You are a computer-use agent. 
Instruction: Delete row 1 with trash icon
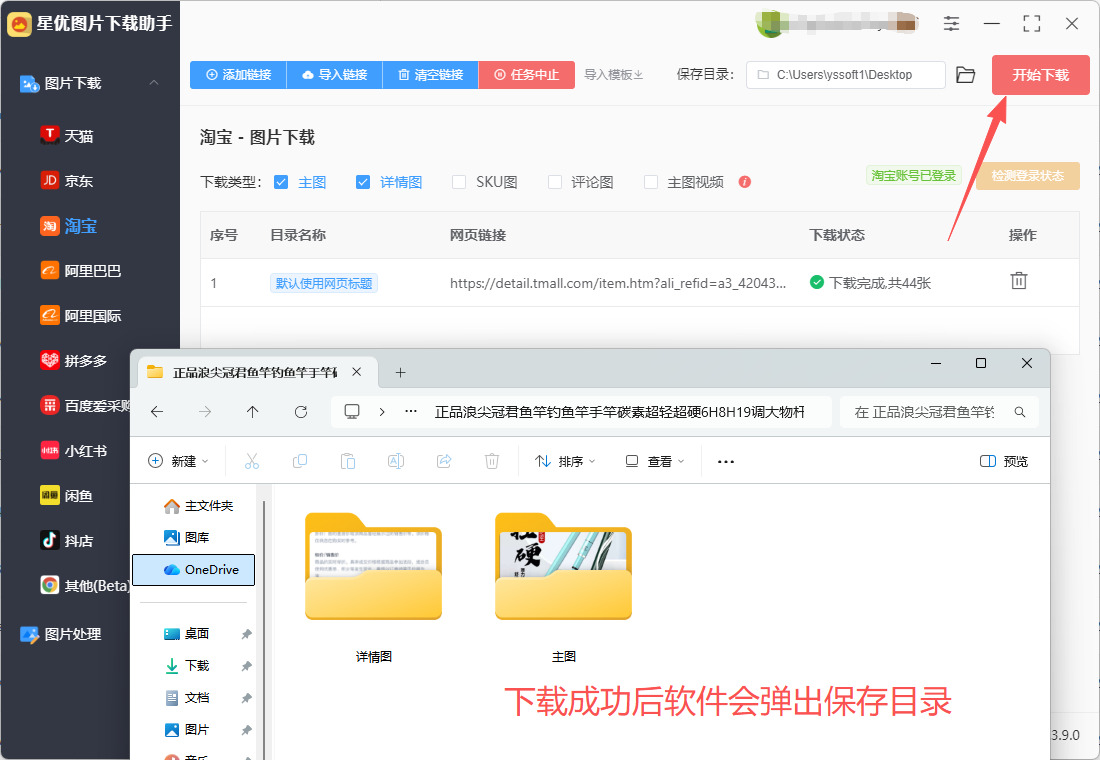tap(1019, 281)
